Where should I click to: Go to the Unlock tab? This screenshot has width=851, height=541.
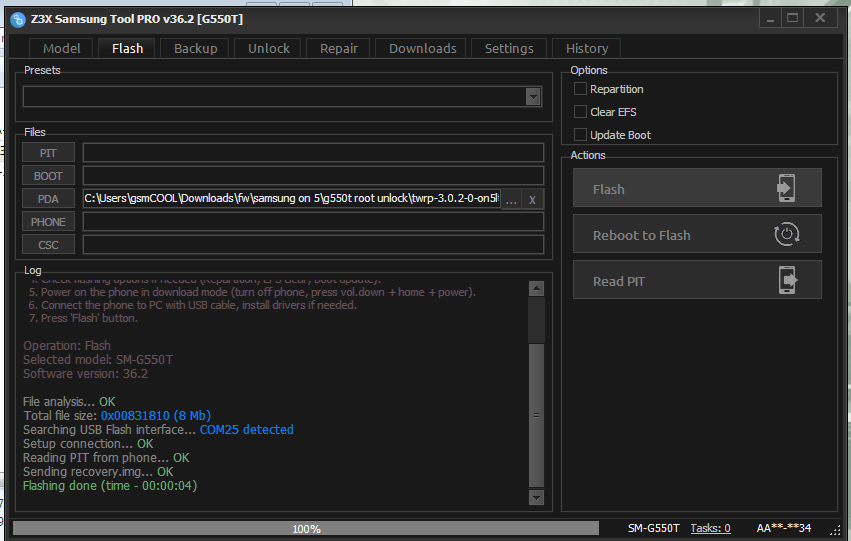tap(269, 48)
